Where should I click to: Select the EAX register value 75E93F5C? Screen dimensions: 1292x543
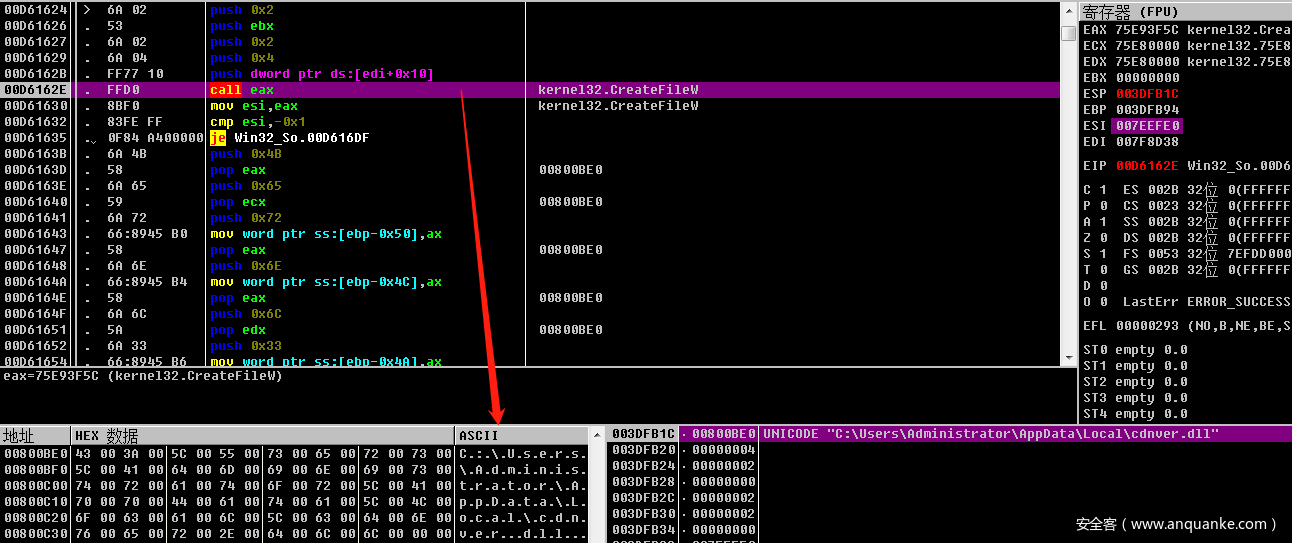click(x=1145, y=30)
